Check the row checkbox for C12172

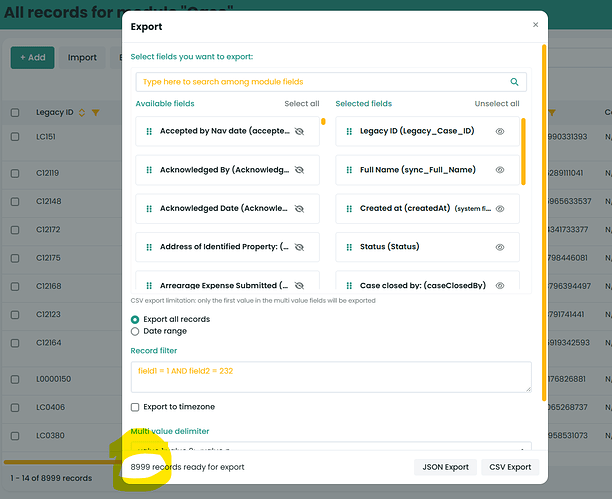15,230
